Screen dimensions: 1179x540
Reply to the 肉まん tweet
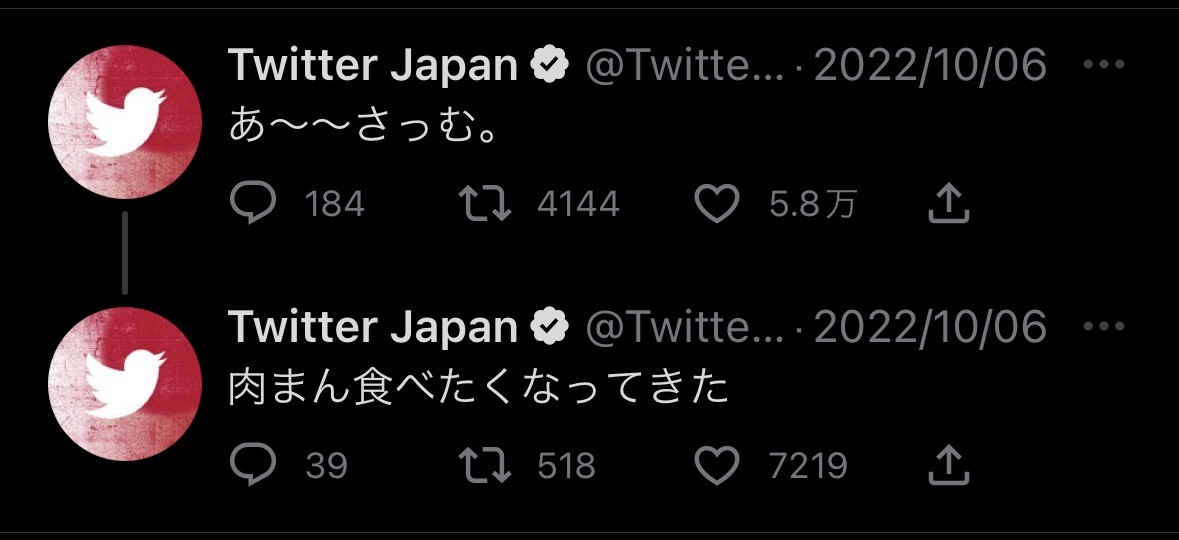(x=253, y=466)
